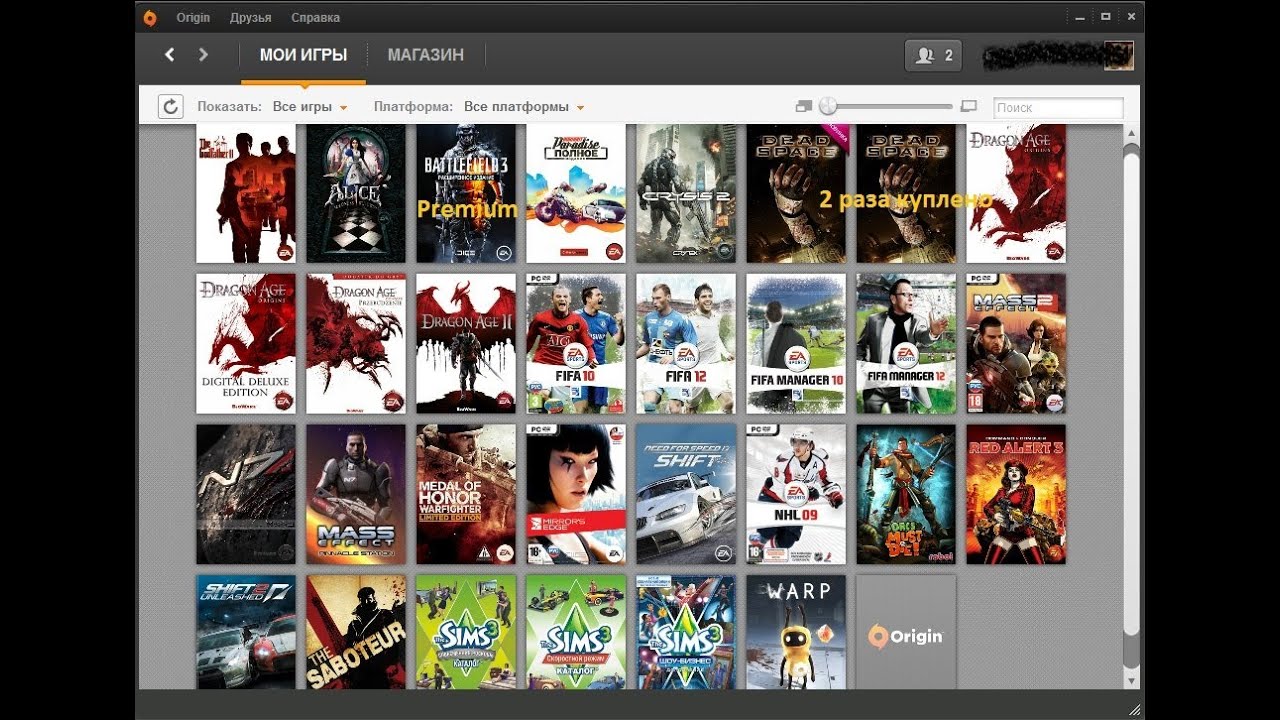Select the Mass Effect Pinnacle Station tile

point(356,494)
